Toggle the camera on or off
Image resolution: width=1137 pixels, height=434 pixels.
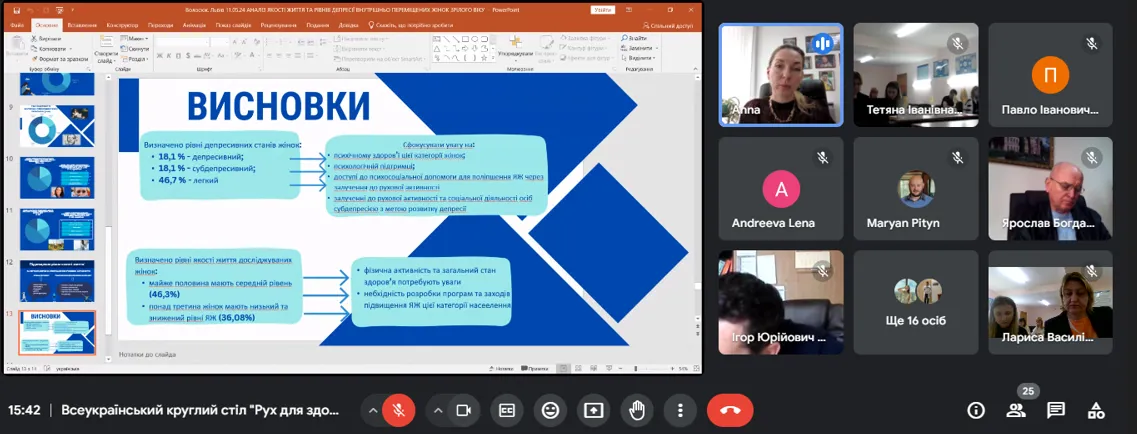point(463,410)
